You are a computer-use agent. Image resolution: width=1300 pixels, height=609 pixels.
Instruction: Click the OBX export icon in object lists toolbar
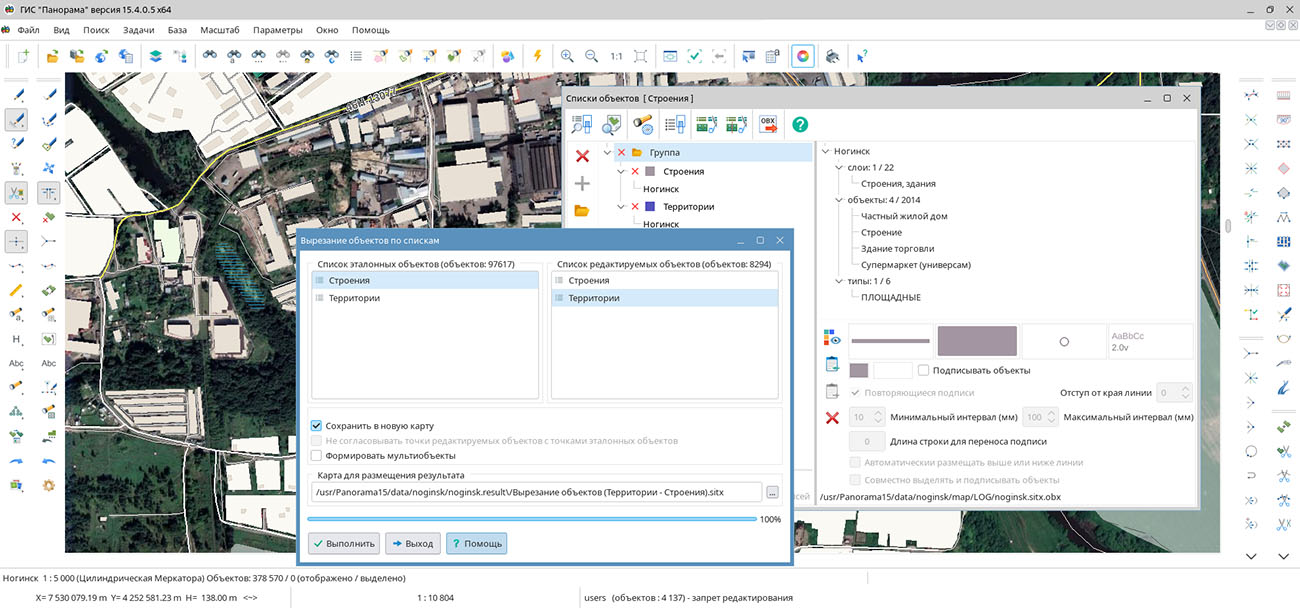coord(768,125)
